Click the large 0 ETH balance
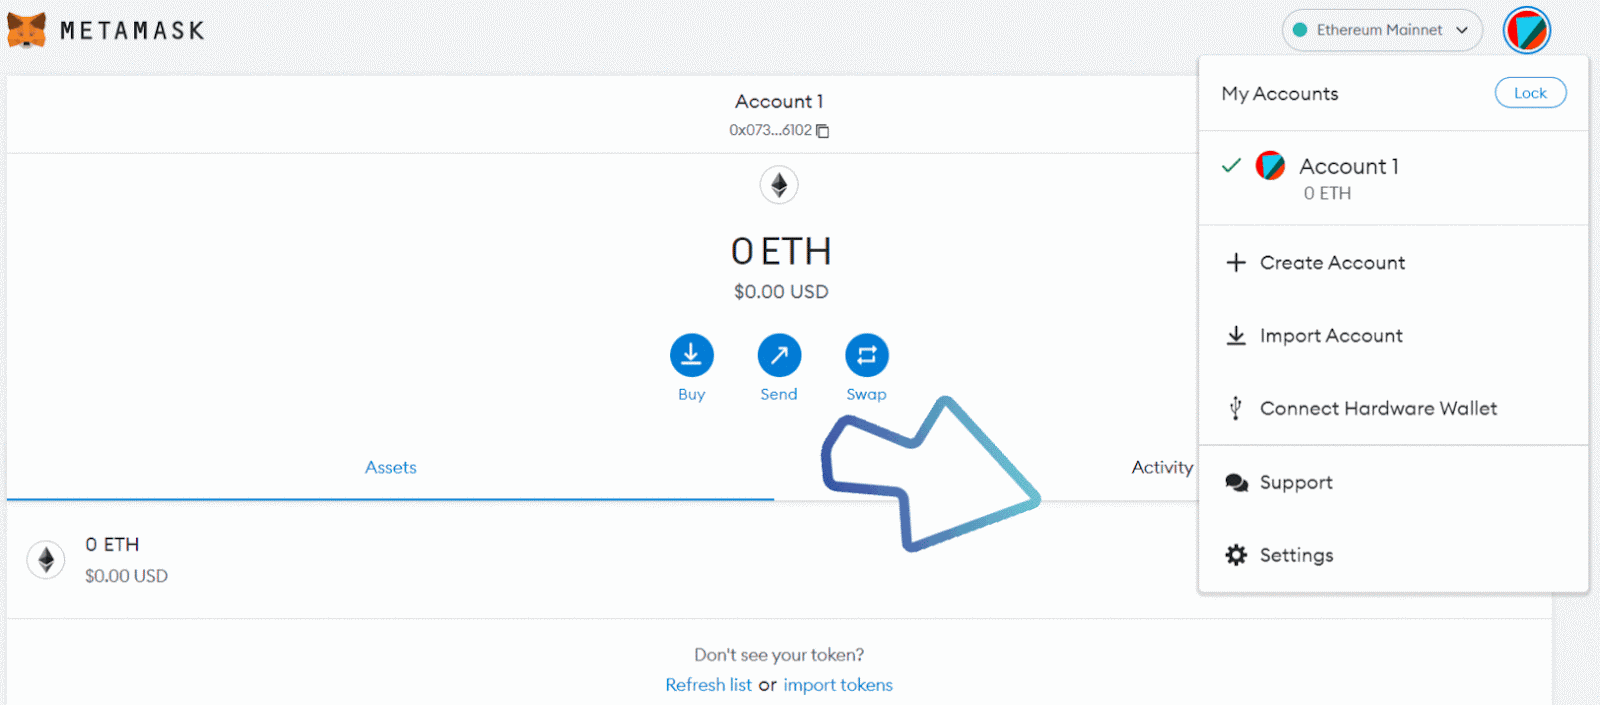1600x705 pixels. point(781,251)
